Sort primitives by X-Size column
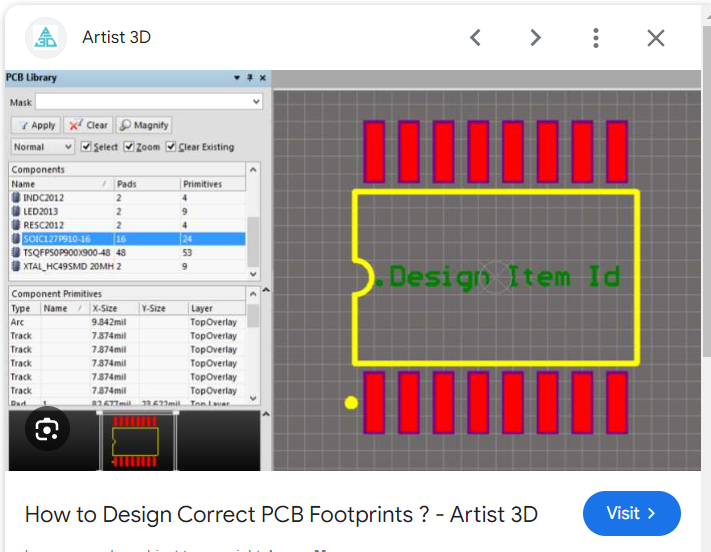The height and width of the screenshot is (552, 711). (114, 308)
